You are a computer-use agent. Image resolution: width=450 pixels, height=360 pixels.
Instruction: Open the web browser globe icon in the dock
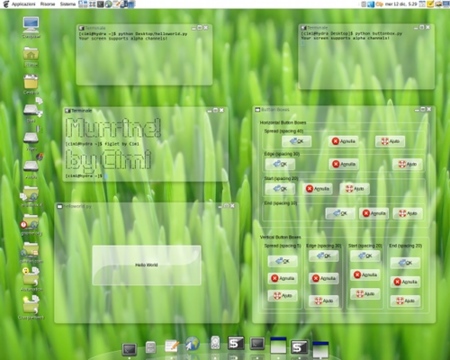pyautogui.click(x=192, y=344)
